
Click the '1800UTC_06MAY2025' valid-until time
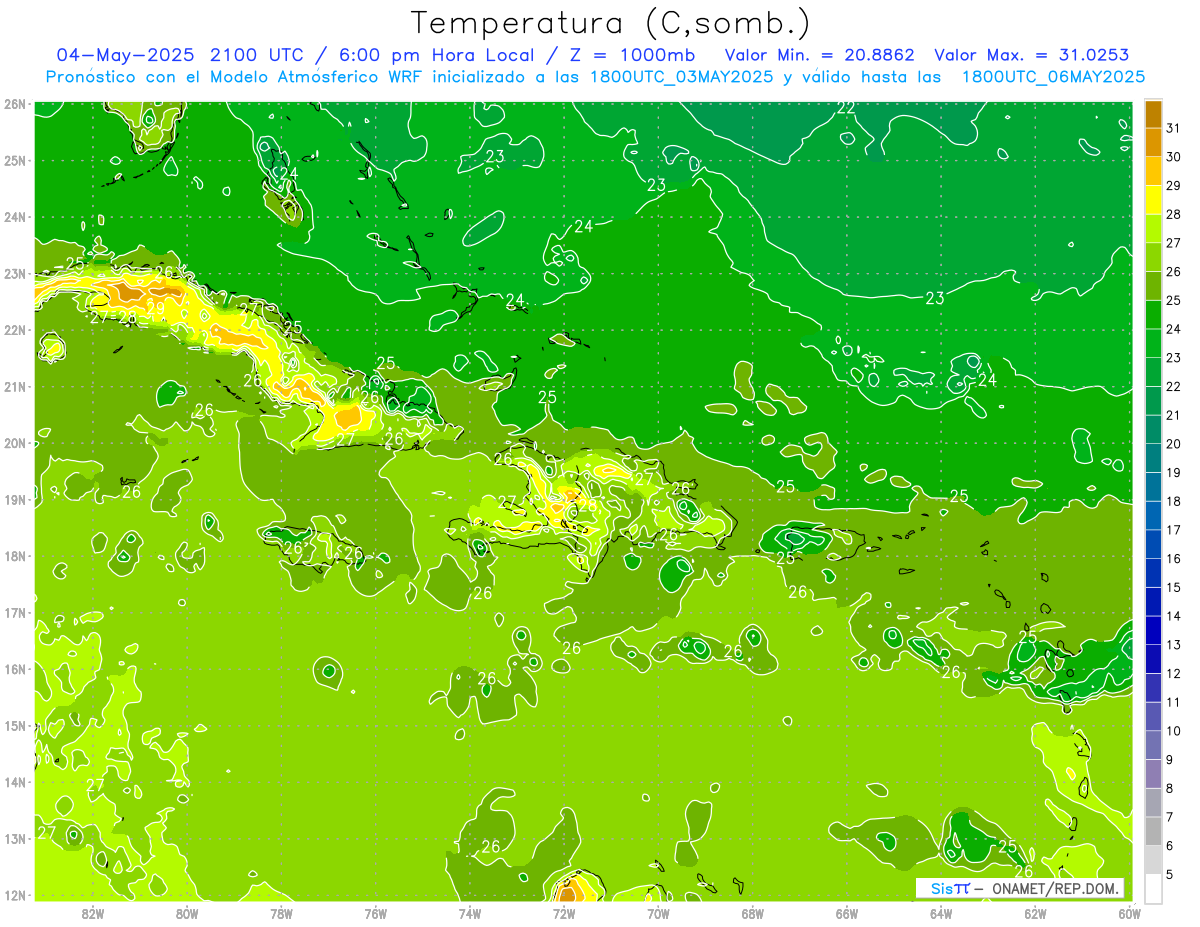coord(1053,77)
